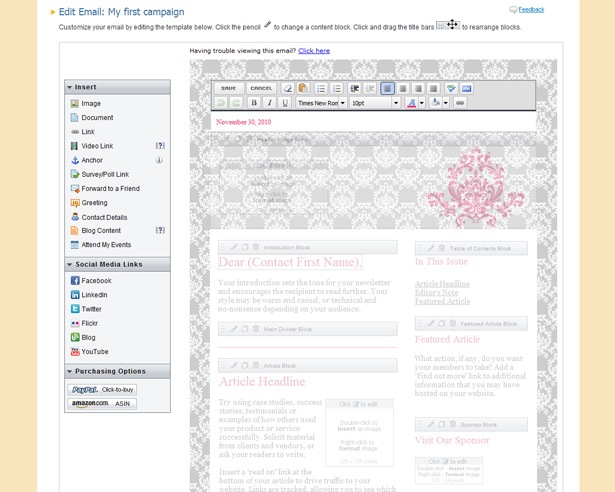Insert a Document from the sidebar
Image resolution: width=615 pixels, height=492 pixels.
pyautogui.click(x=92, y=118)
